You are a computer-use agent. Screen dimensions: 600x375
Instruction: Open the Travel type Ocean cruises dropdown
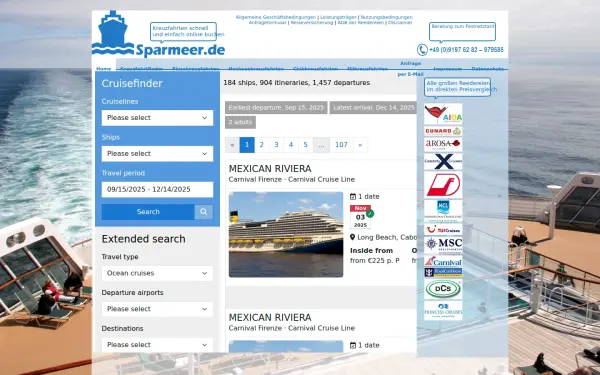point(157,273)
